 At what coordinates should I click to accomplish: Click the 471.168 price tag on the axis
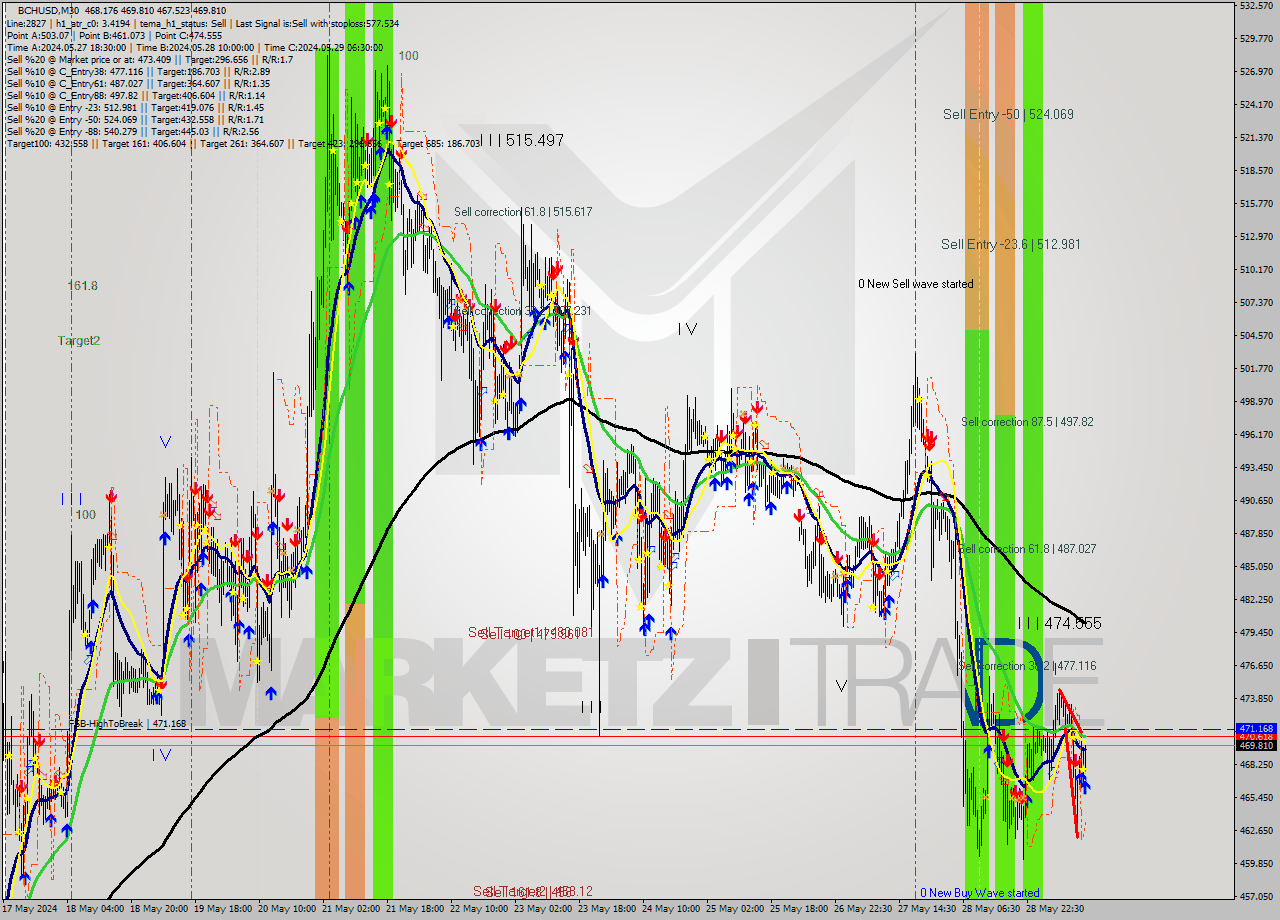point(1257,728)
